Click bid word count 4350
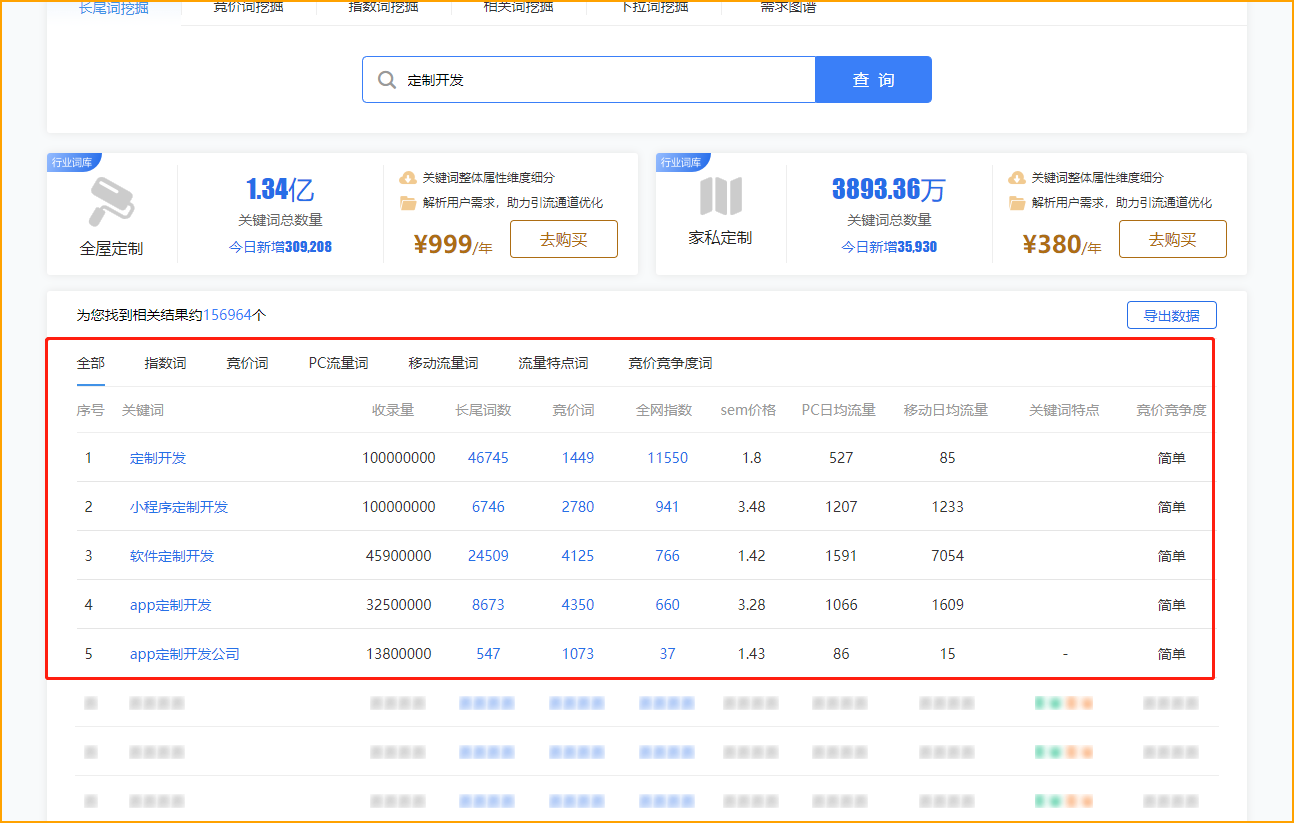The width and height of the screenshot is (1294, 823). [x=578, y=605]
